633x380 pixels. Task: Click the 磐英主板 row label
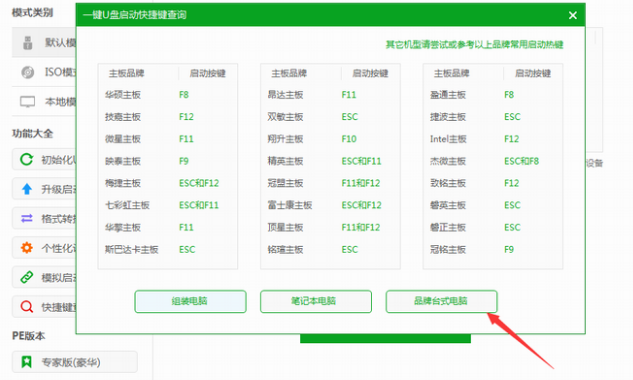448,205
